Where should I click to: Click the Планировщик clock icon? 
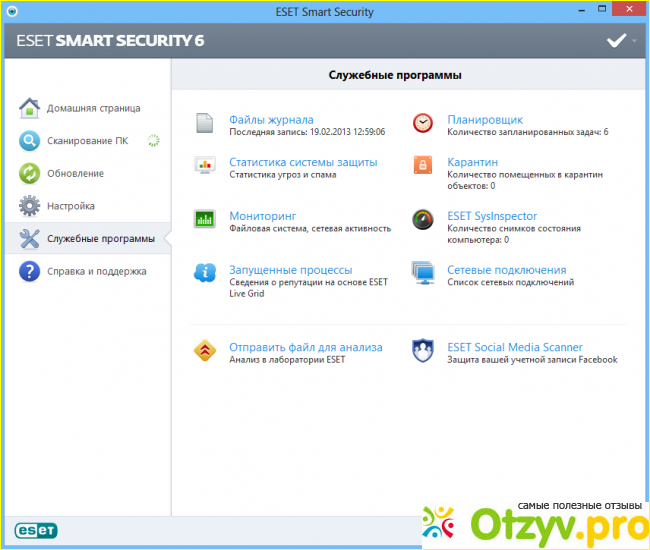click(x=423, y=124)
